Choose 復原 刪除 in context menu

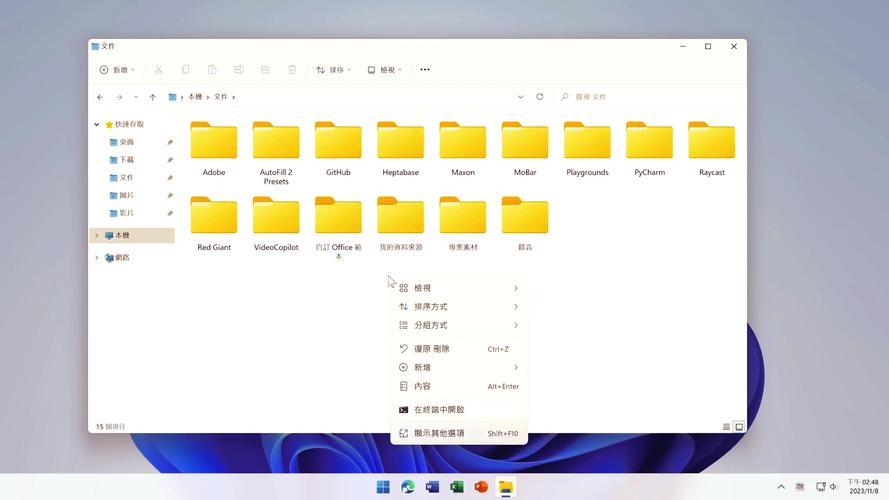pyautogui.click(x=459, y=349)
